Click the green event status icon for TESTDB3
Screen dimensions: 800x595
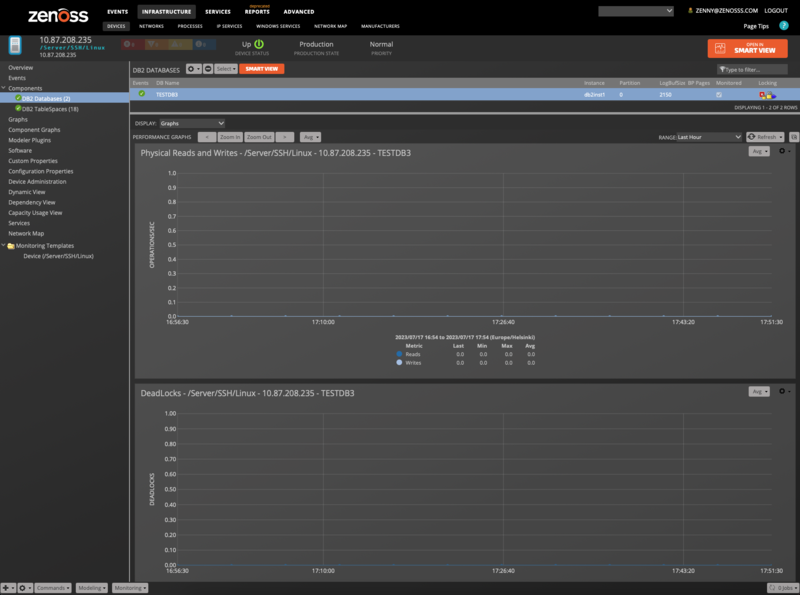pos(142,94)
